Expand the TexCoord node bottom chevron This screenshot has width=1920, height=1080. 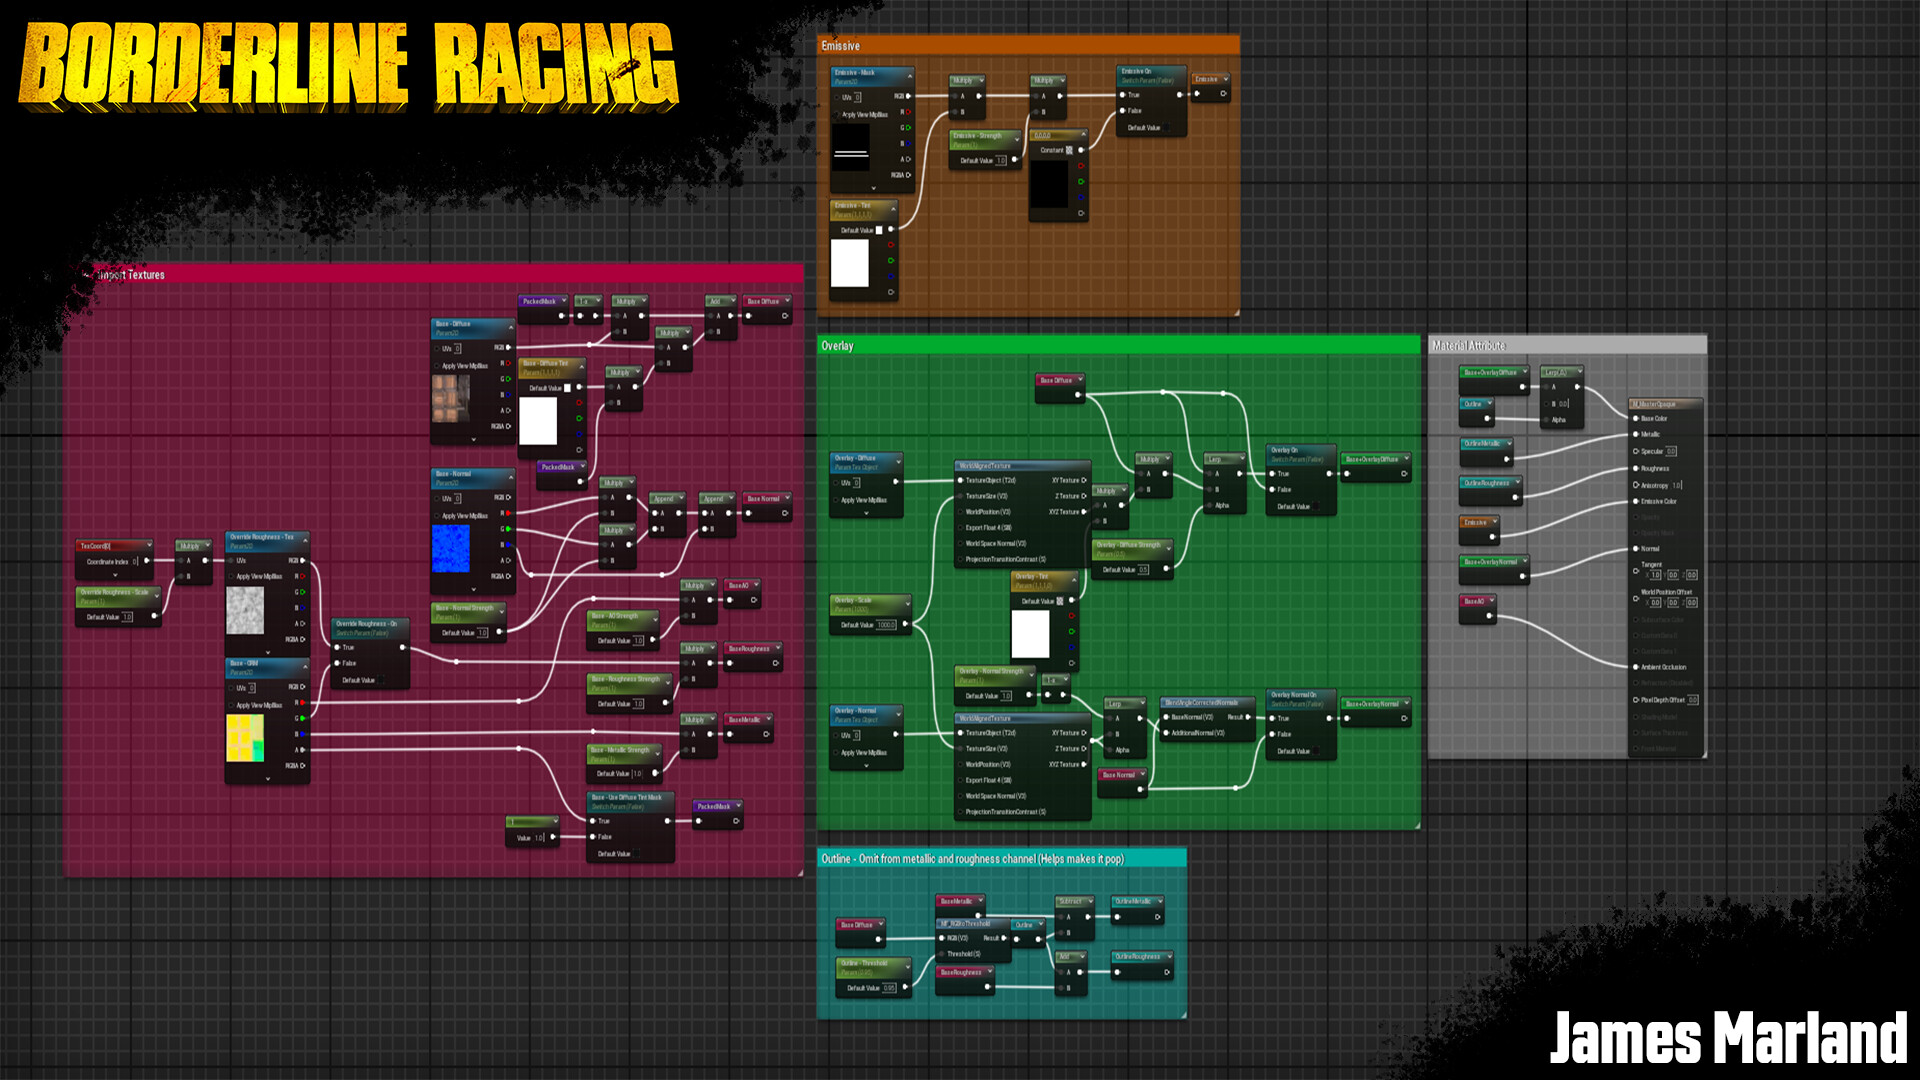pos(115,575)
